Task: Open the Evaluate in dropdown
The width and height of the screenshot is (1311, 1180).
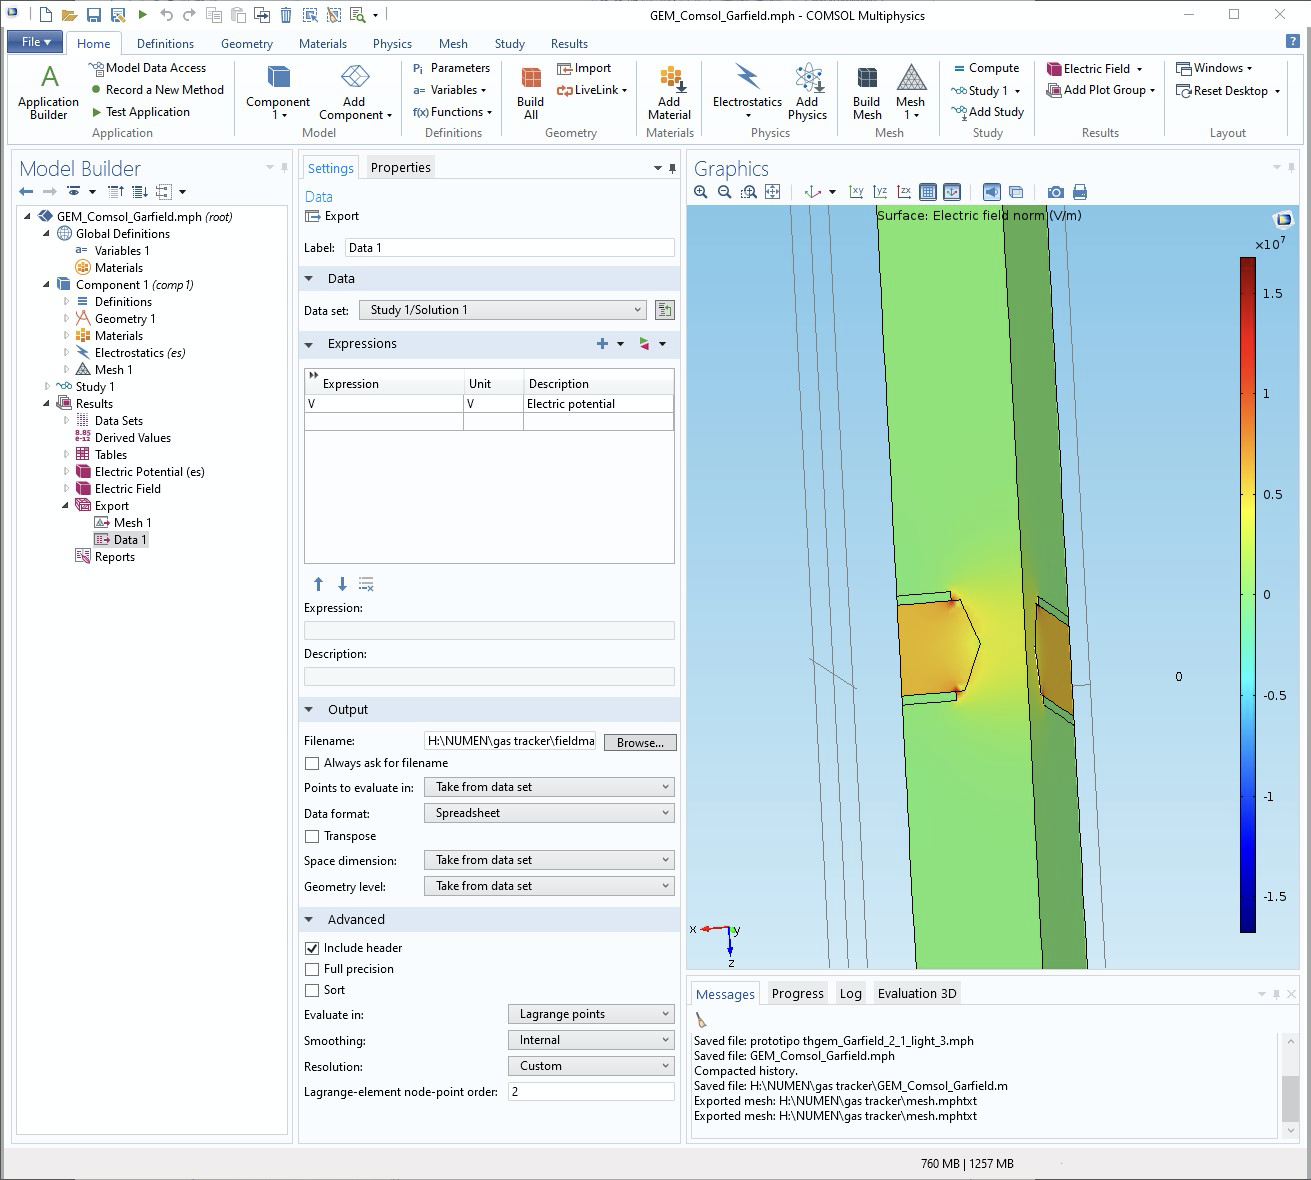Action: 591,1014
